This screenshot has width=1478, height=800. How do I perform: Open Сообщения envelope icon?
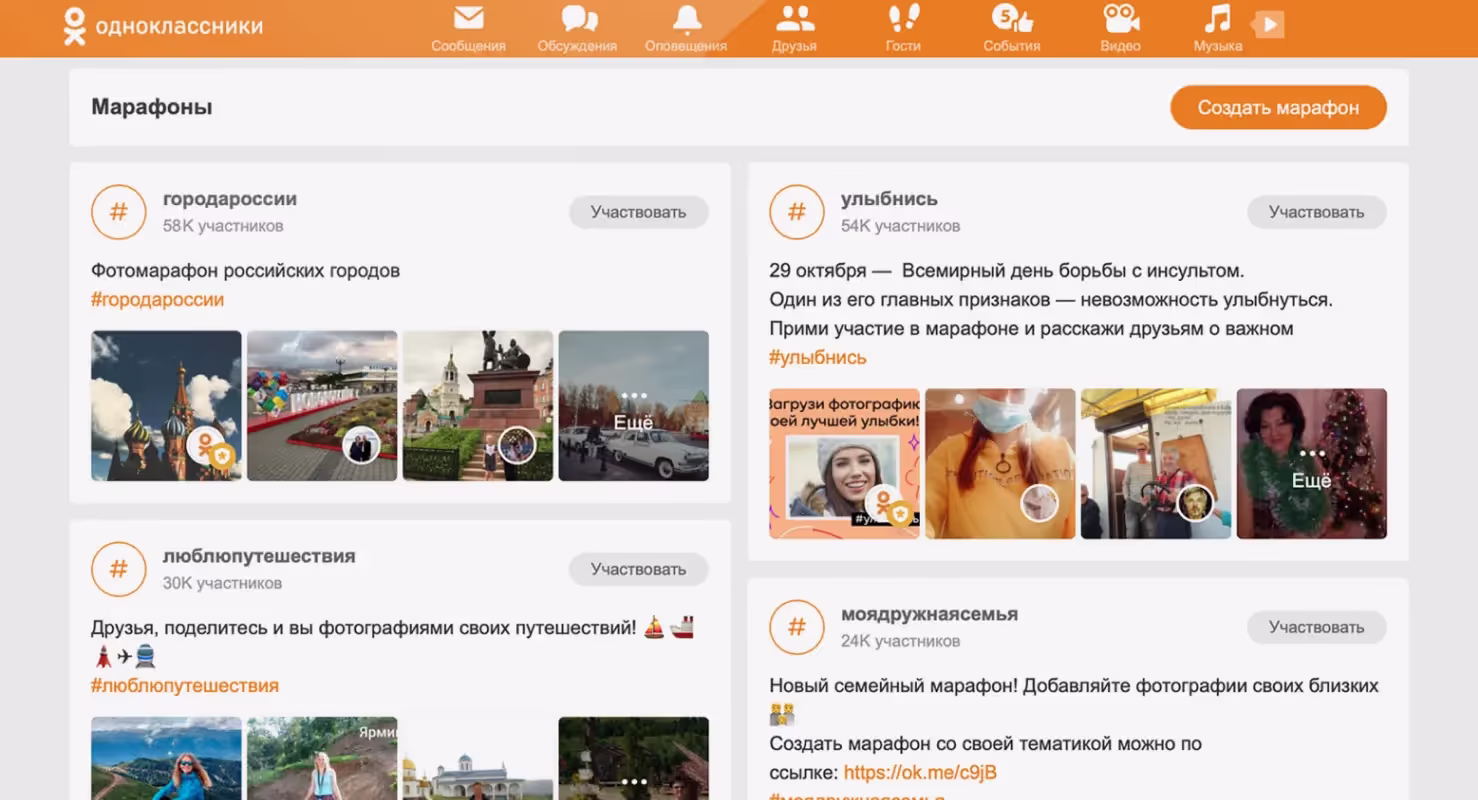pyautogui.click(x=468, y=20)
